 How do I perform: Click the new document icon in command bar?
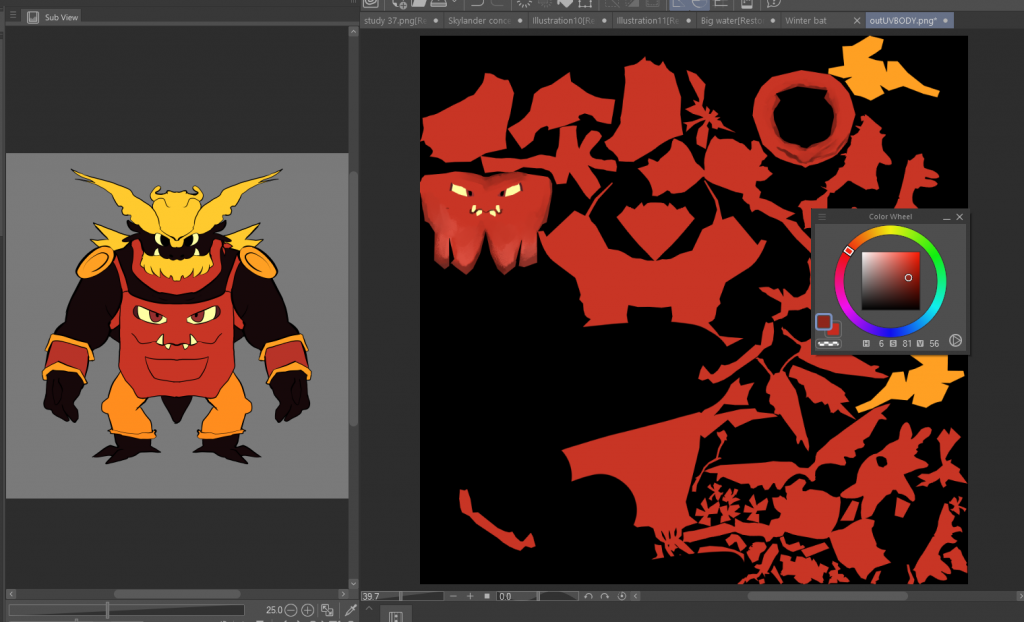[x=398, y=4]
